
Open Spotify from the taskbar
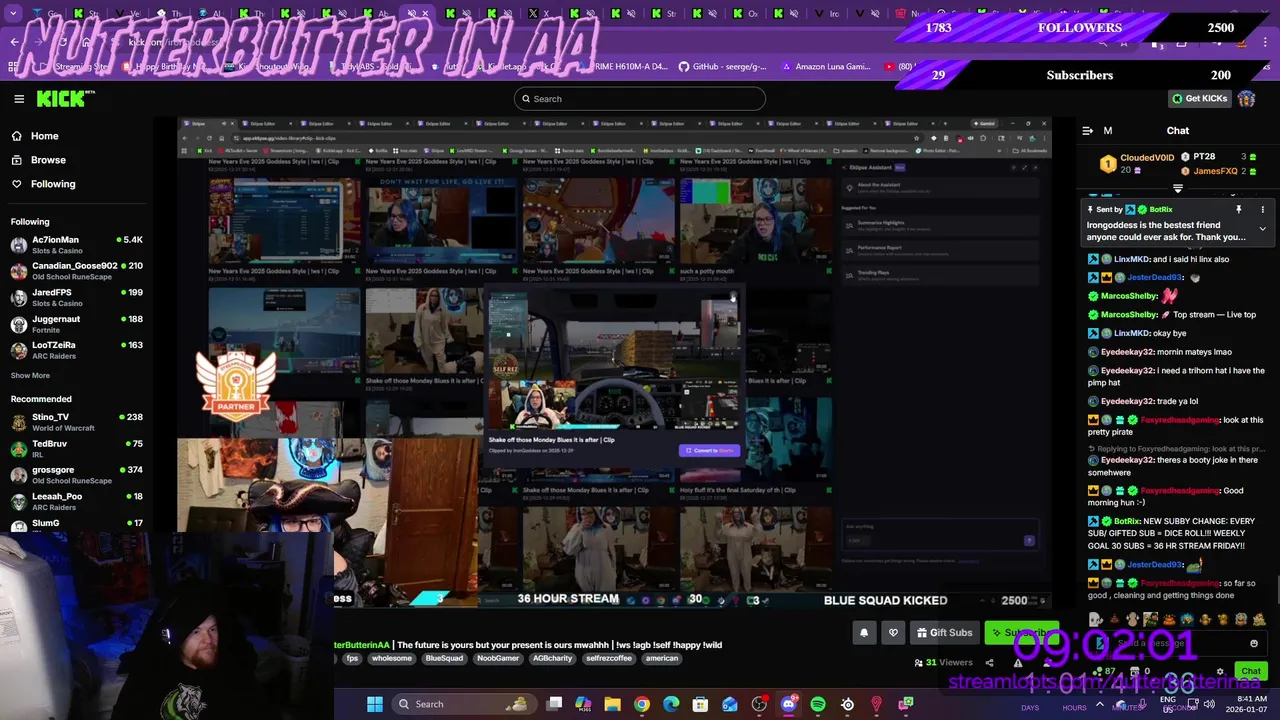click(x=818, y=704)
